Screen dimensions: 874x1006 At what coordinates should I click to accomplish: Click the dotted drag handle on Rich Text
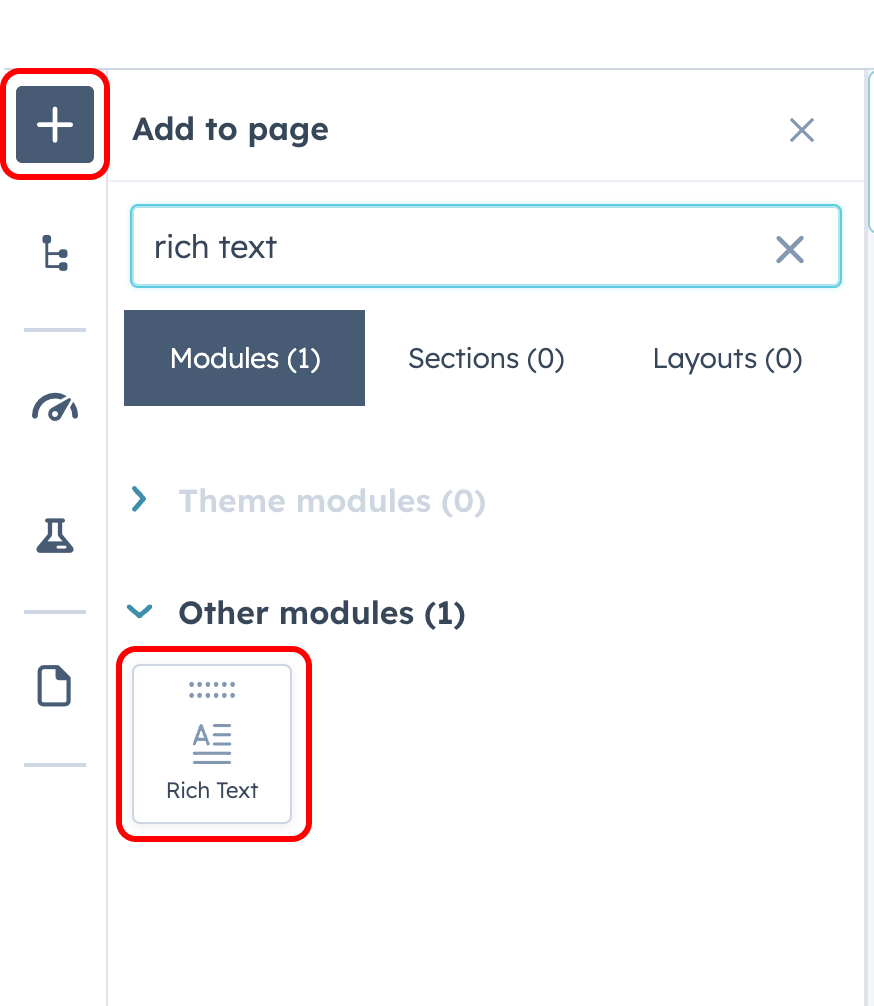point(212,689)
